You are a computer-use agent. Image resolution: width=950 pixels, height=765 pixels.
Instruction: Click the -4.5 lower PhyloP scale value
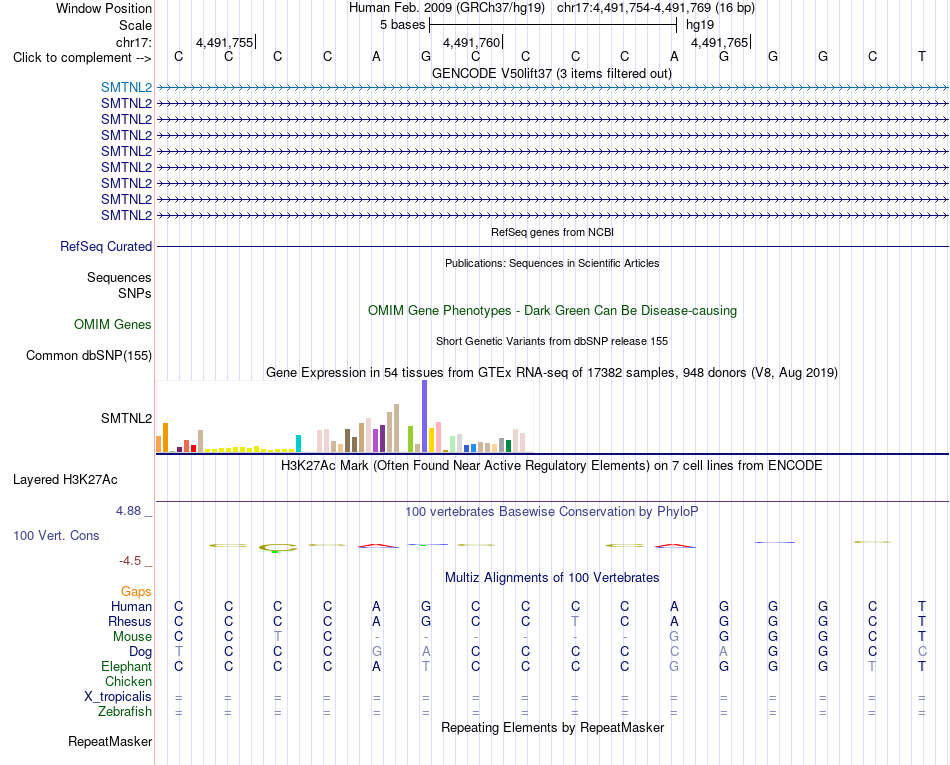pyautogui.click(x=130, y=561)
